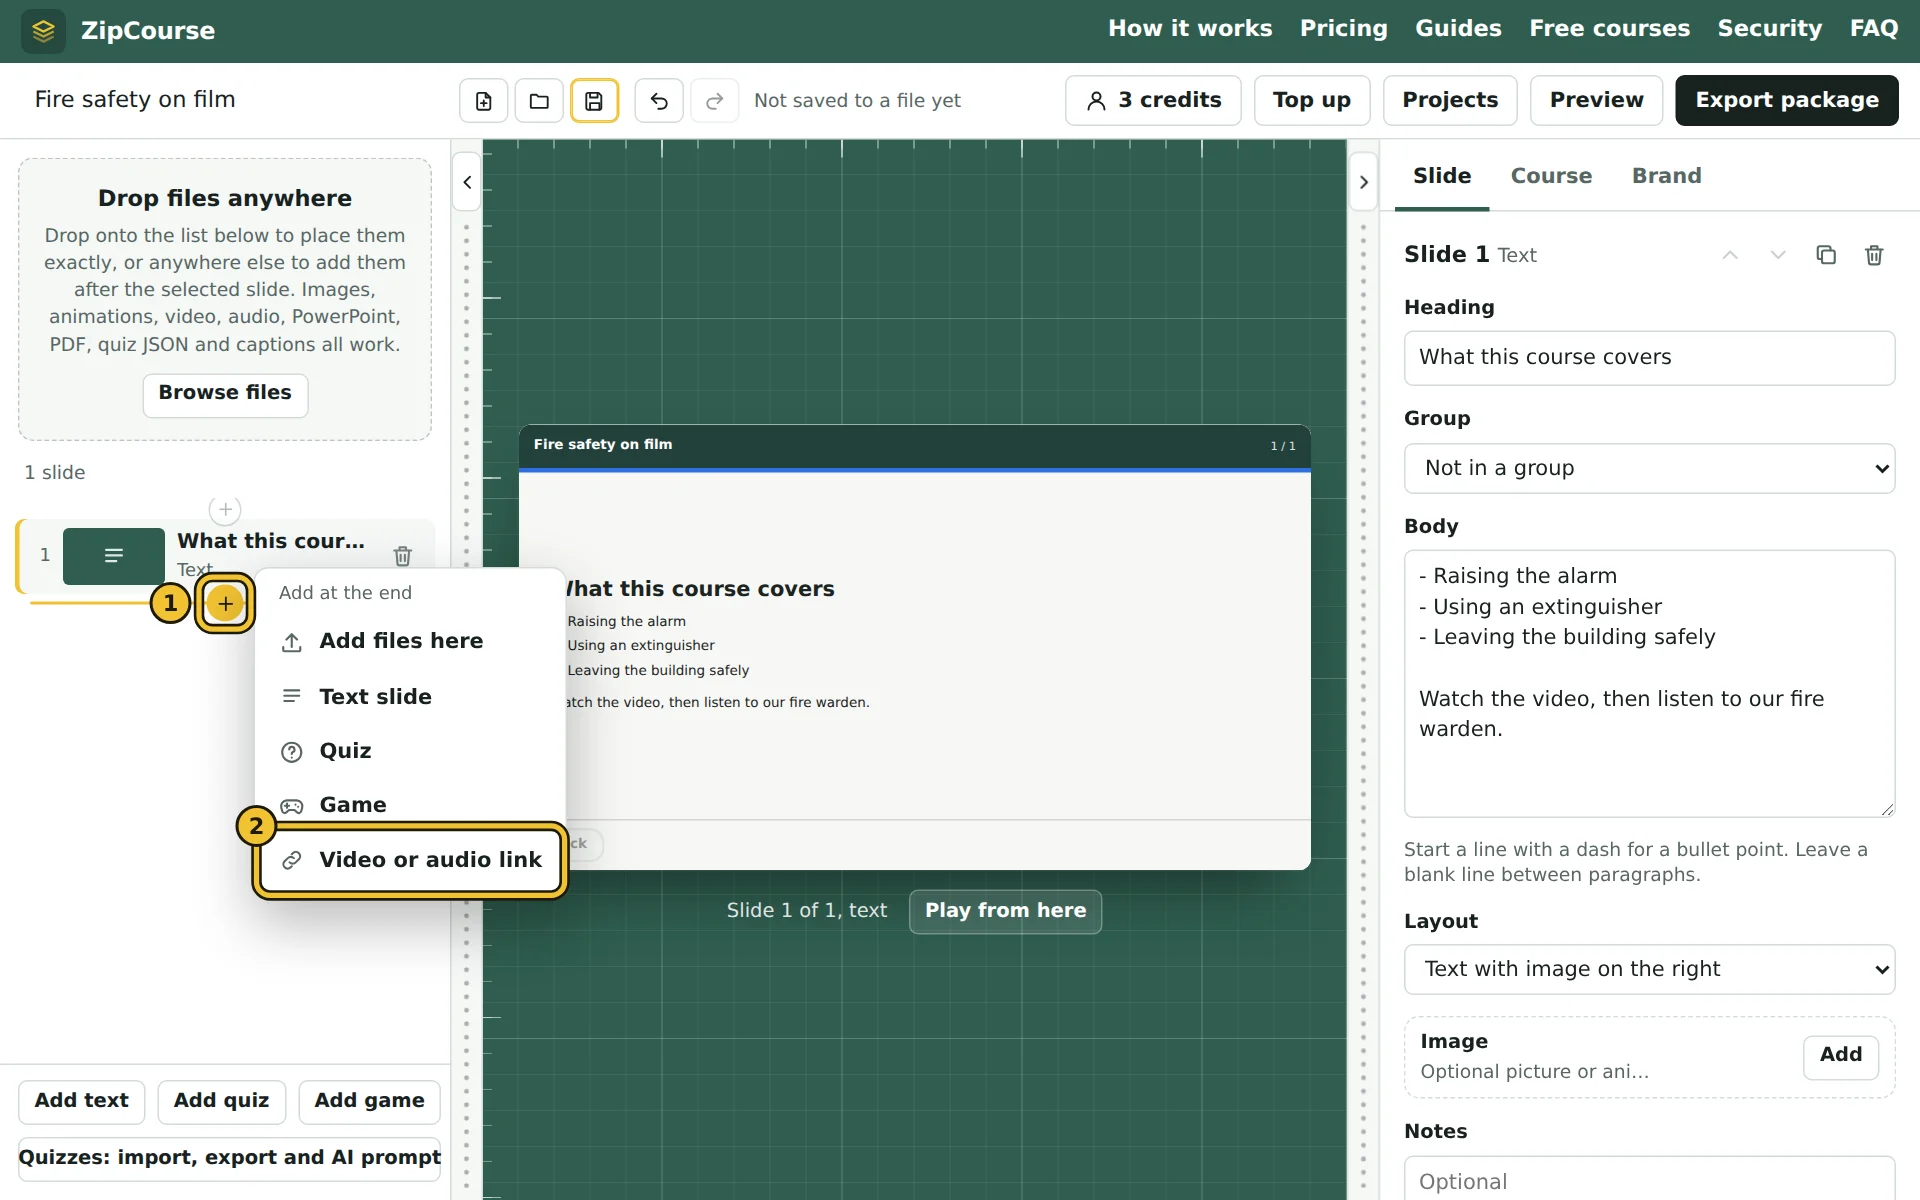Viewport: 1920px width, 1200px height.
Task: Click into the Body text area
Action: coord(1650,684)
